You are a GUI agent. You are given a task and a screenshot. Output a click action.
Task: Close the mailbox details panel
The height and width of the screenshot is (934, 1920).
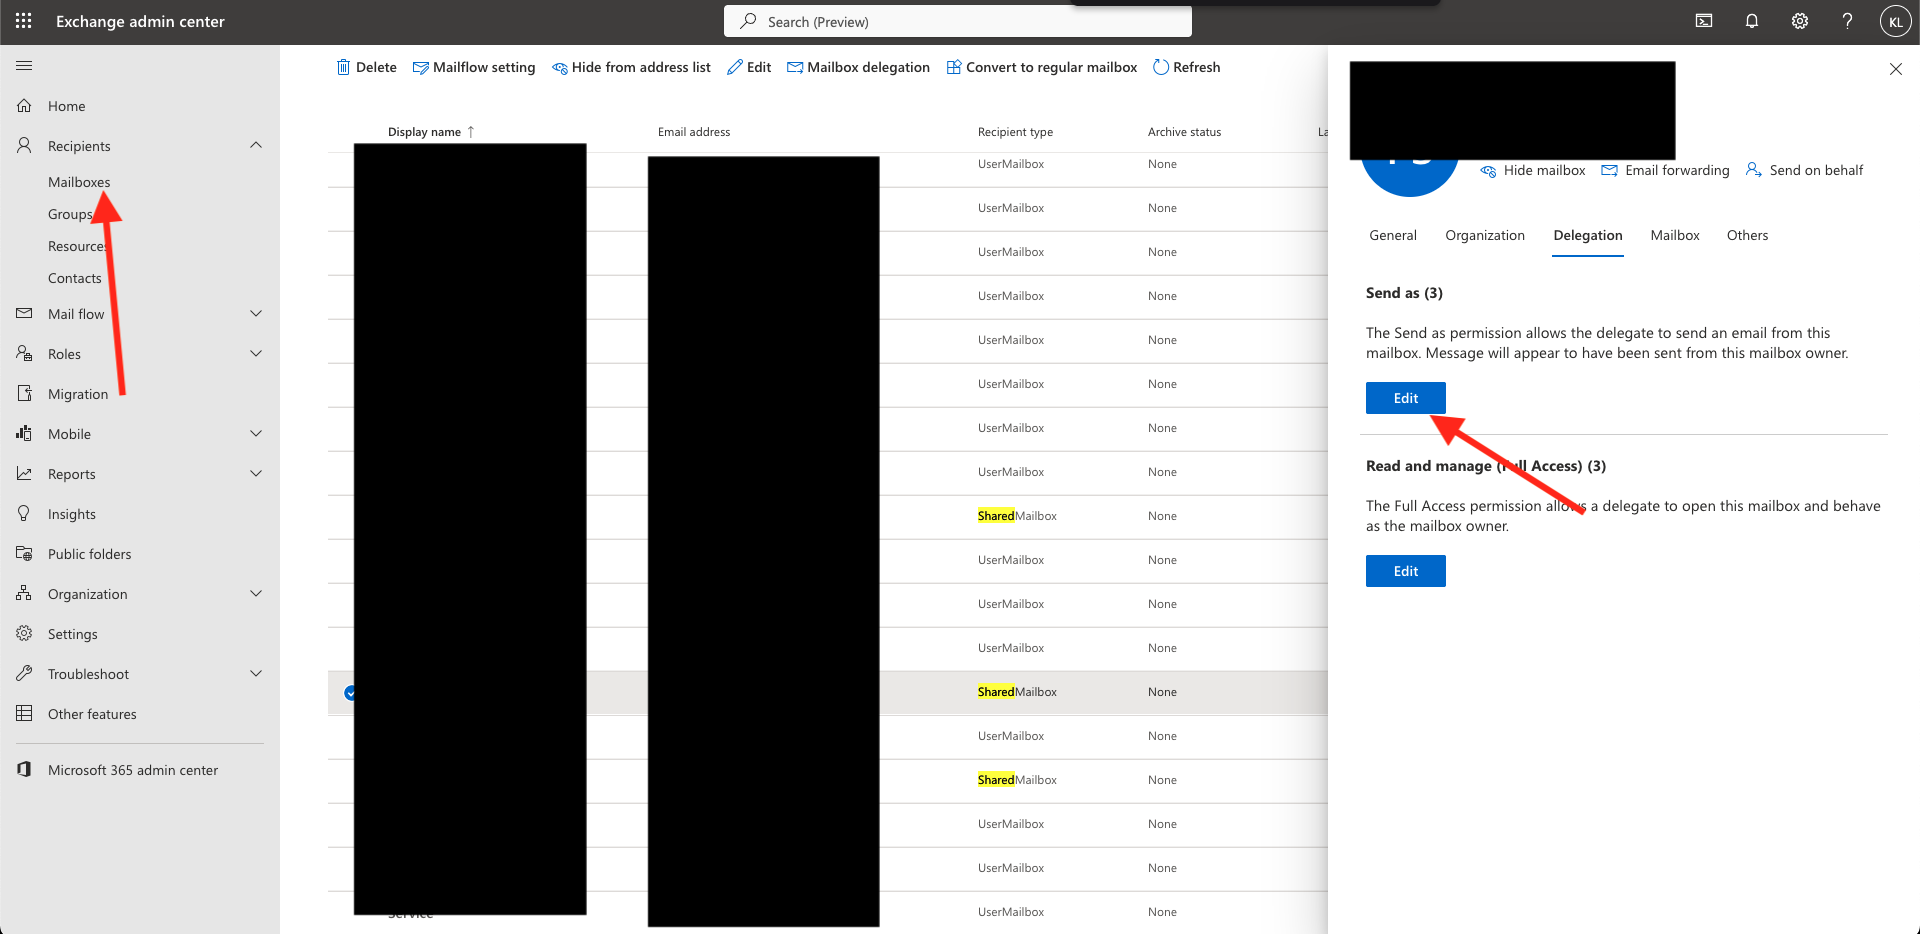(1895, 69)
